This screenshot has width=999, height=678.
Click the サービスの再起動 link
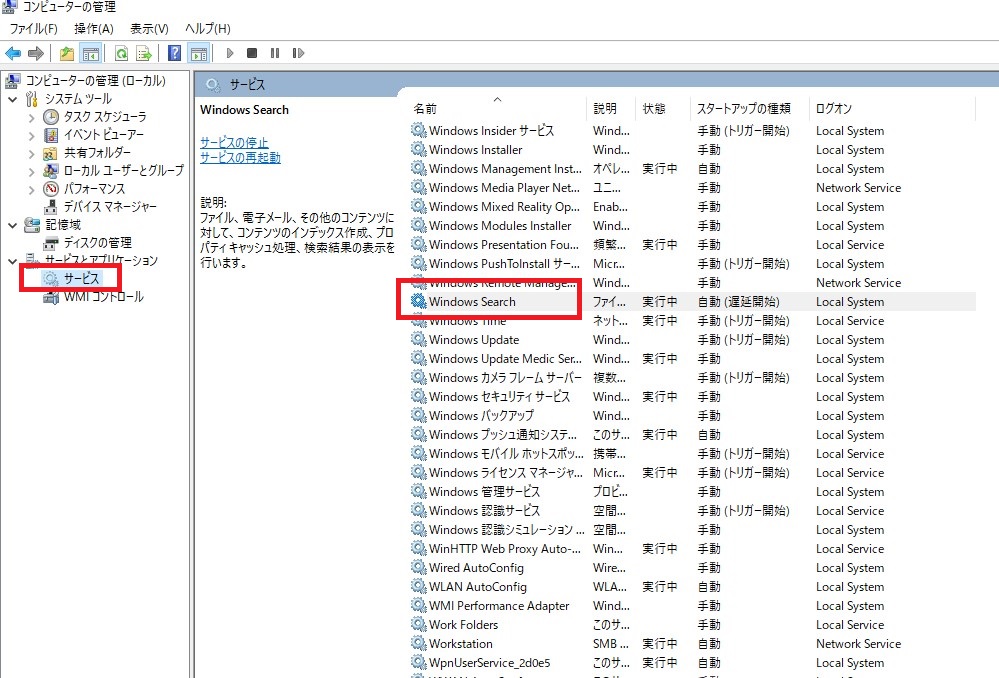click(240, 157)
